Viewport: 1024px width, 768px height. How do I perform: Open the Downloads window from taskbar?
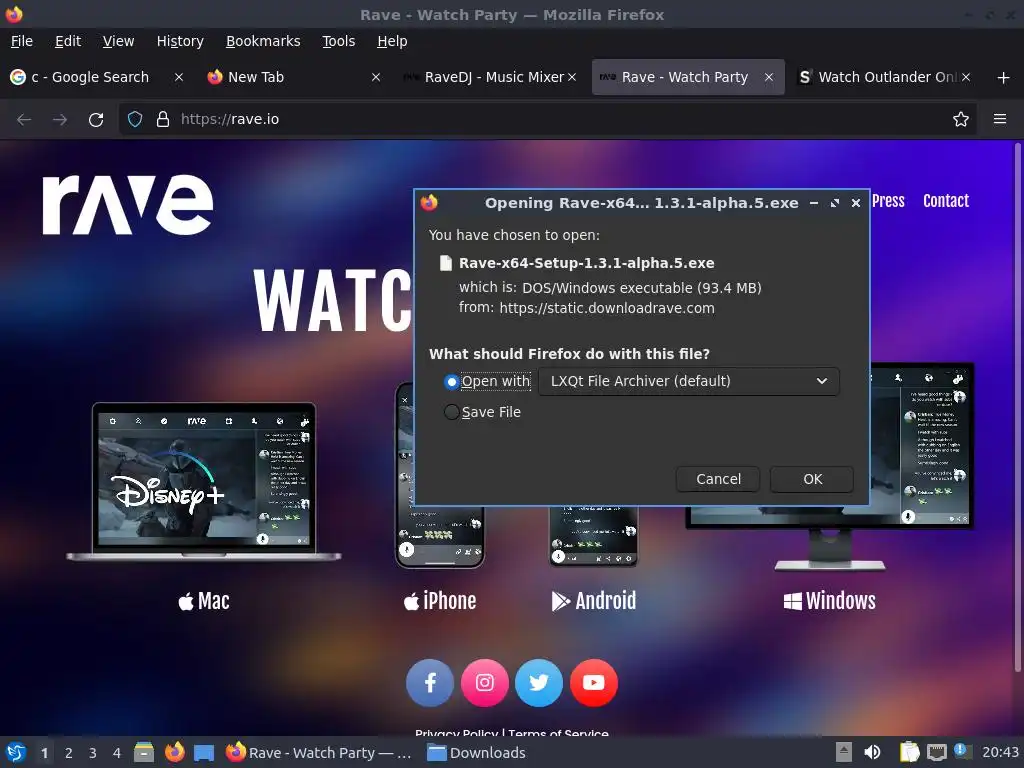(x=476, y=753)
